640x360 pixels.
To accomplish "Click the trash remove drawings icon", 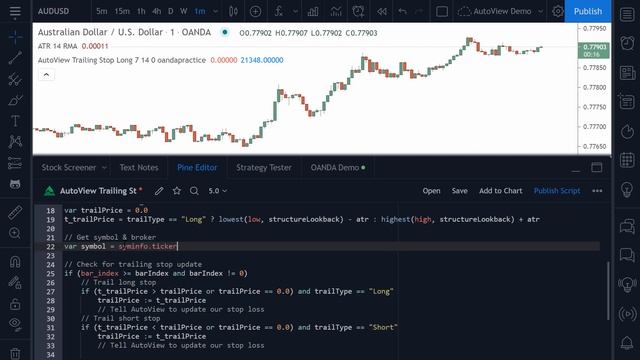I will tap(15, 353).
